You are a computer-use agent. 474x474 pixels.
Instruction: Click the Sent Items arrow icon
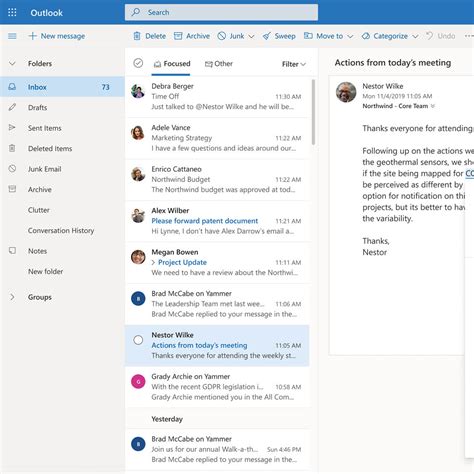pyautogui.click(x=12, y=128)
